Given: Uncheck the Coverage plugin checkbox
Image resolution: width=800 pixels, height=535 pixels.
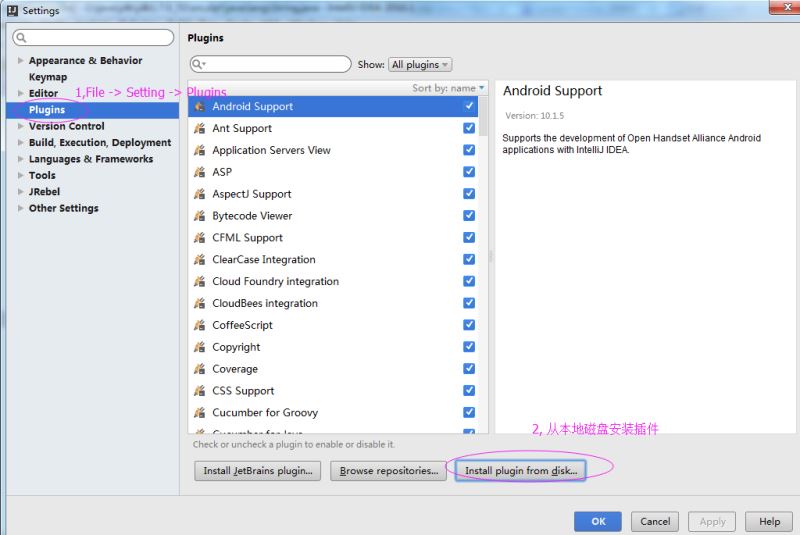Looking at the screenshot, I should point(469,369).
